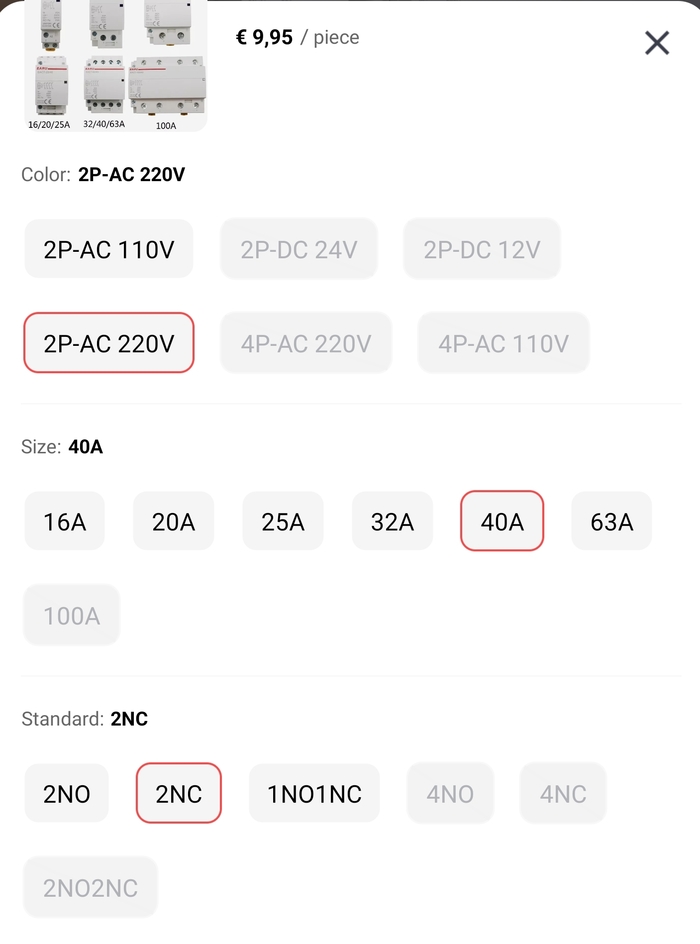
Task: Select the 16A size
Action: (65, 521)
